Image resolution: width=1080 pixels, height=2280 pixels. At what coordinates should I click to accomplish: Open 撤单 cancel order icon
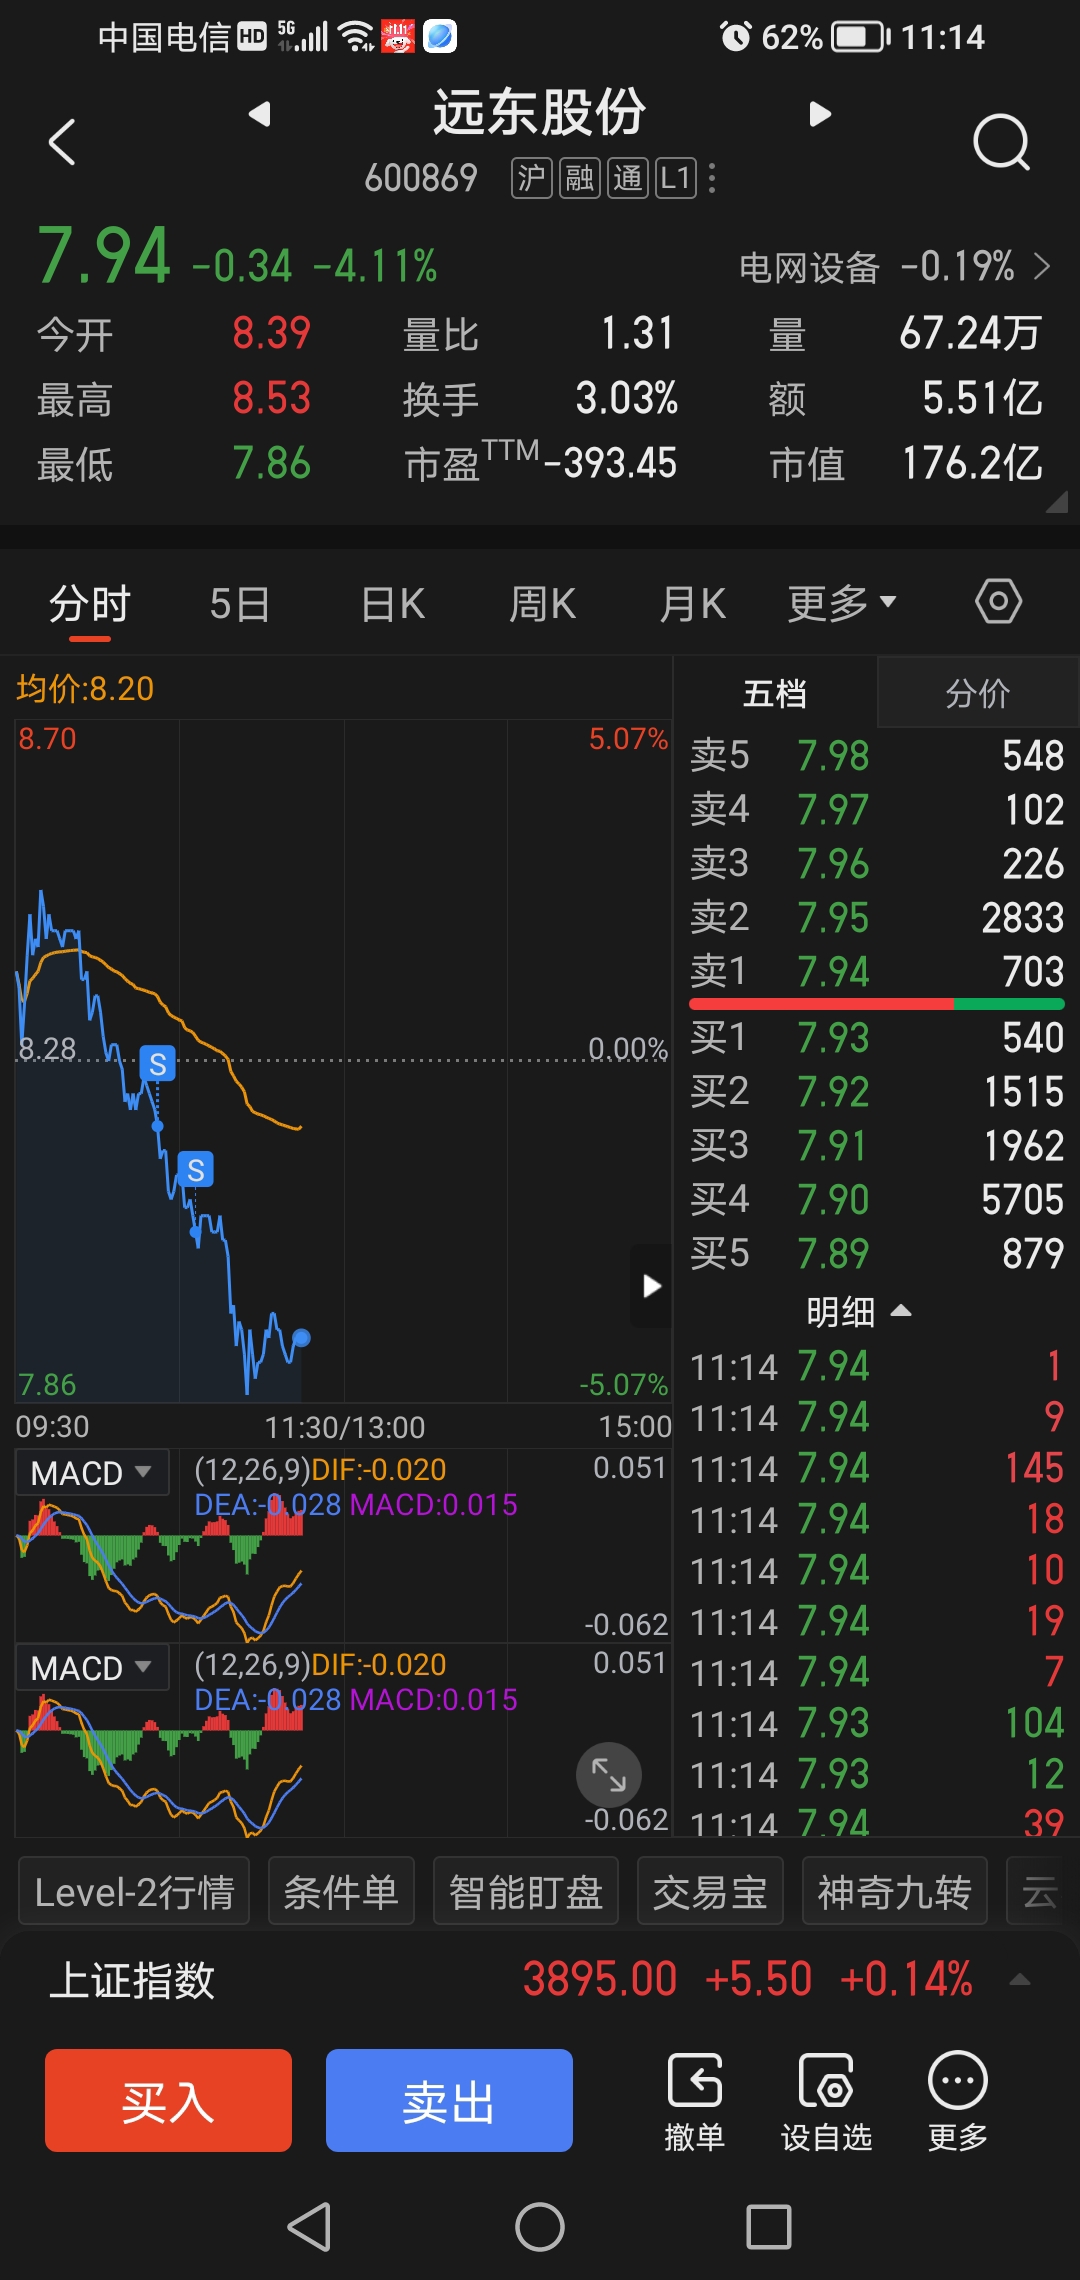(694, 2103)
